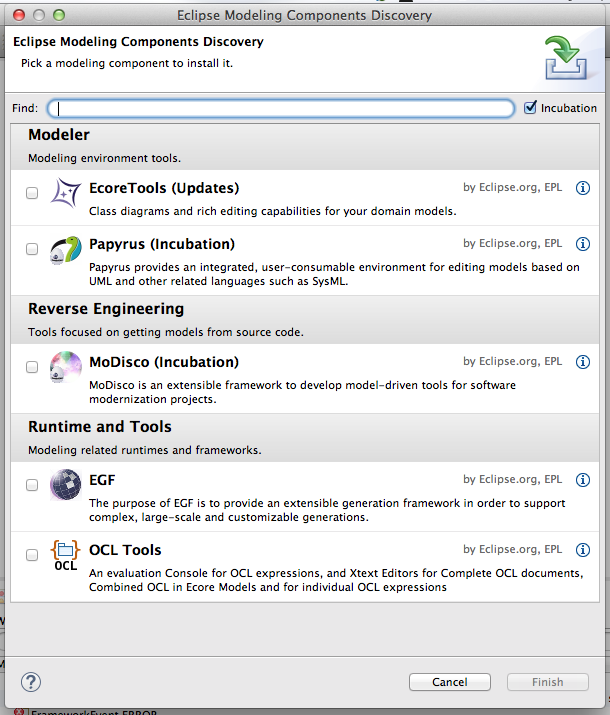The image size is (610, 715).
Task: Open the info icon for EGF
Action: 583,480
